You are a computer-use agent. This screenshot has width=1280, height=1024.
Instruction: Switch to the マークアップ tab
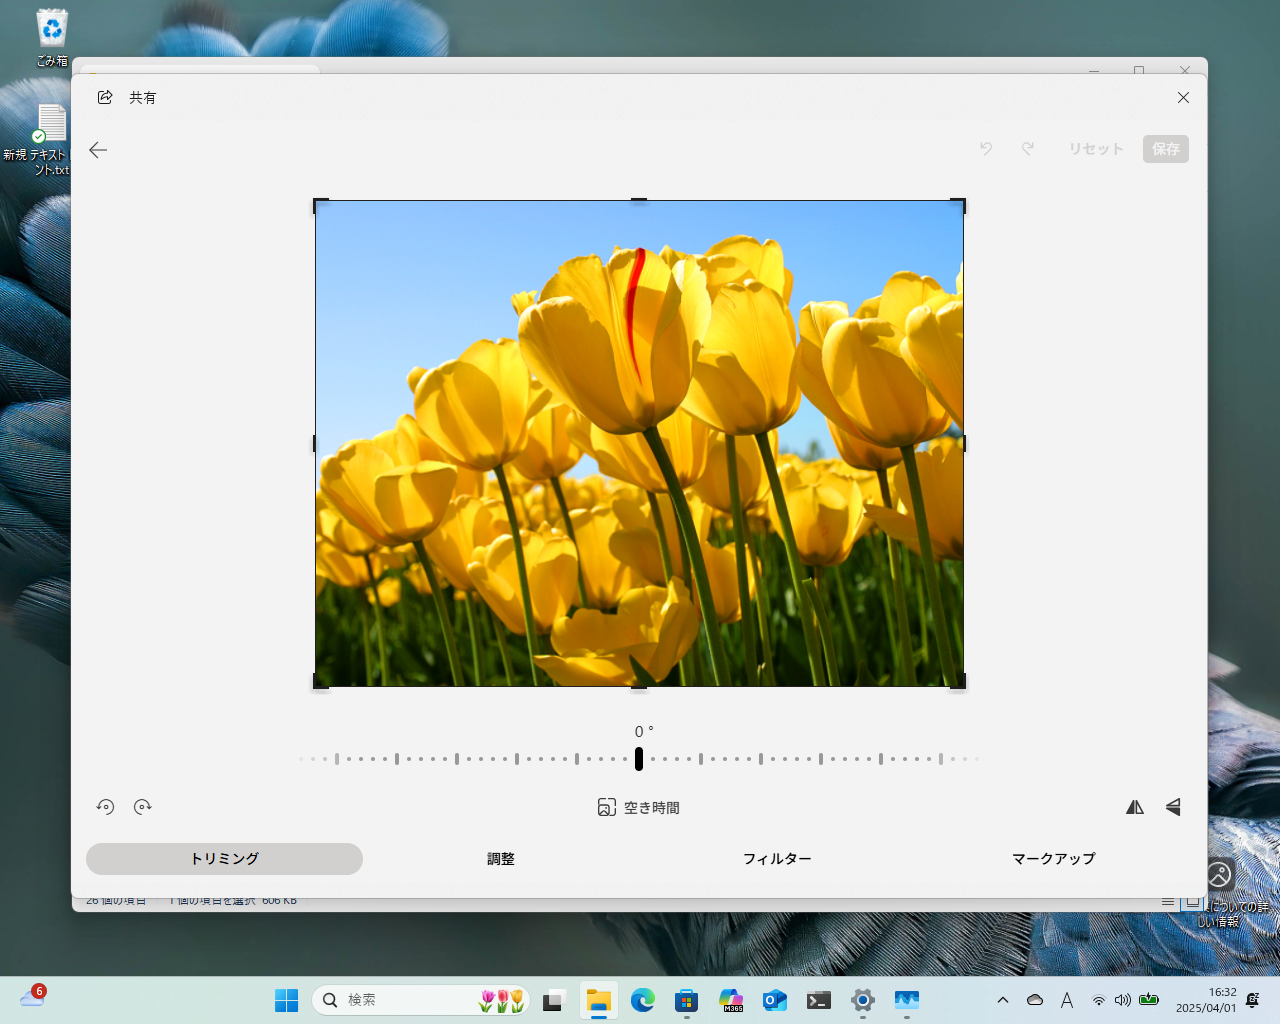(x=1054, y=859)
